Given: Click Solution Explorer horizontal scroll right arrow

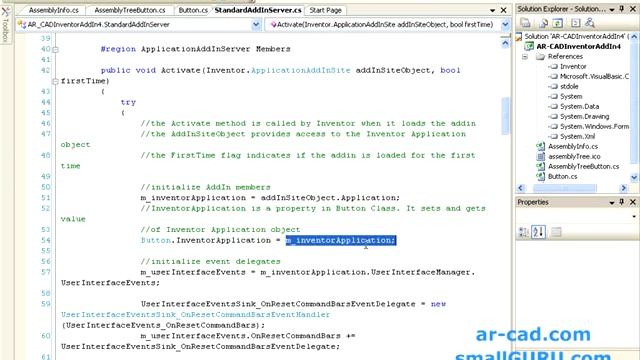Looking at the screenshot, I should pyautogui.click(x=623, y=188).
